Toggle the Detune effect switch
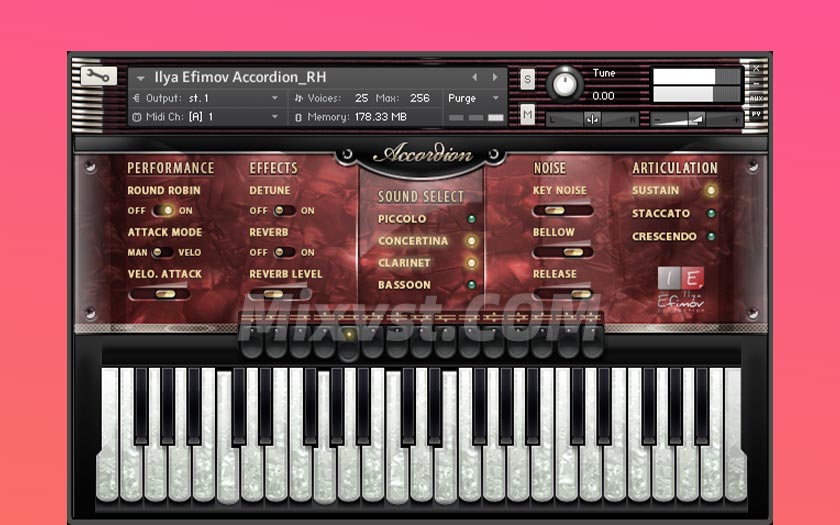The height and width of the screenshot is (525, 840). (283, 211)
